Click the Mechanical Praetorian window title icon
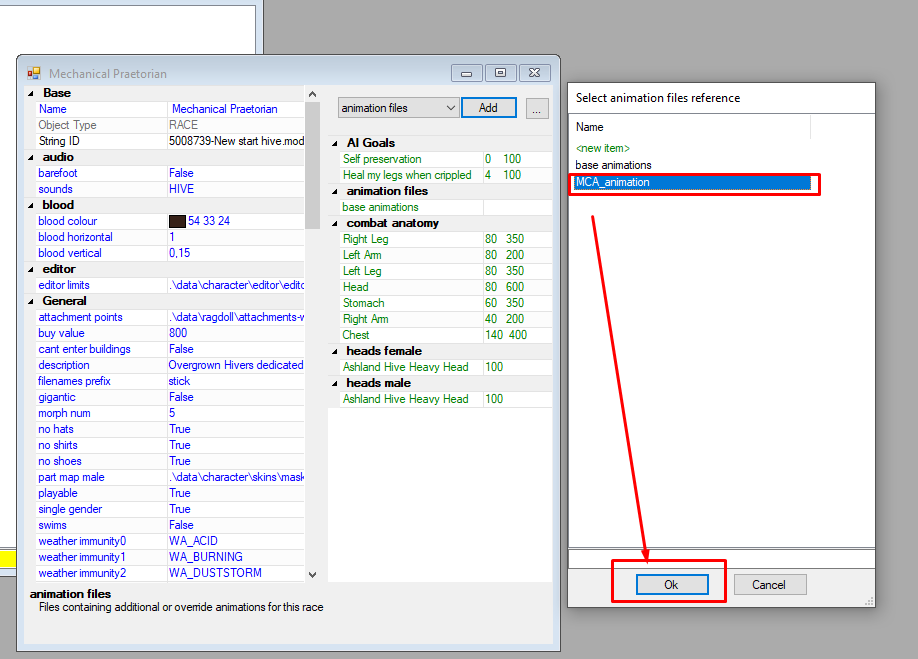918x659 pixels. coord(33,73)
